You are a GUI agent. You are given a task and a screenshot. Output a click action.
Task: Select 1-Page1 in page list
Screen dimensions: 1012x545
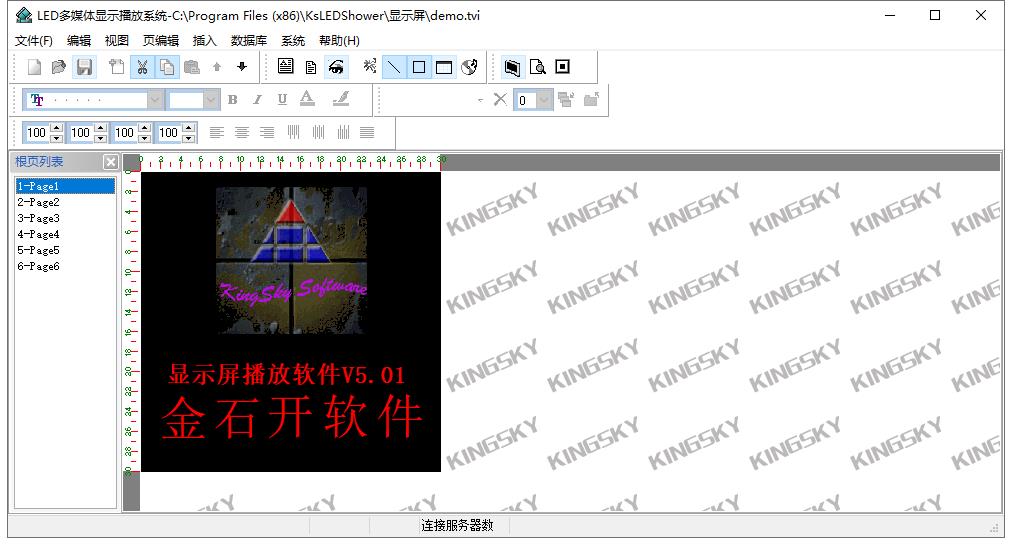[x=65, y=186]
